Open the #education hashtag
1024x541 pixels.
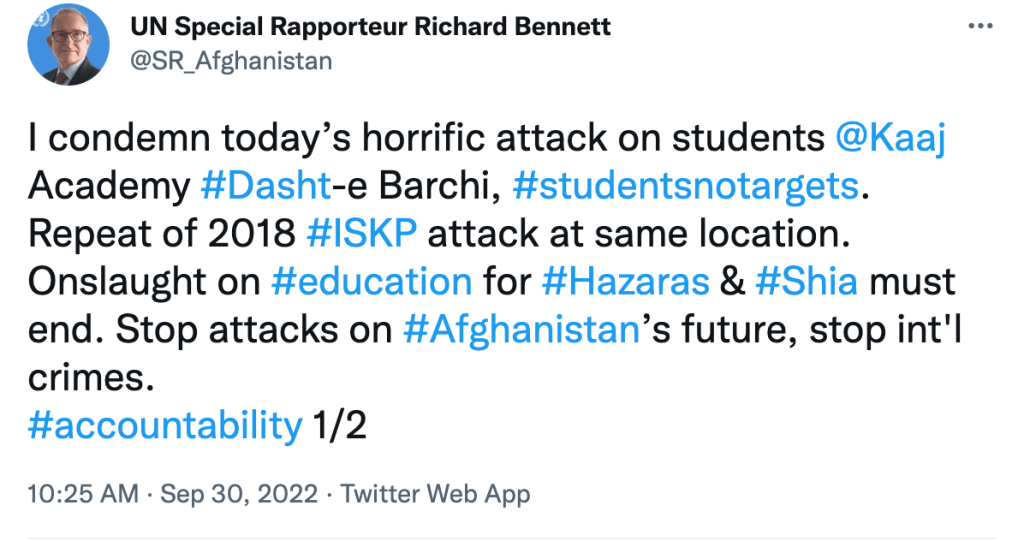coord(371,281)
